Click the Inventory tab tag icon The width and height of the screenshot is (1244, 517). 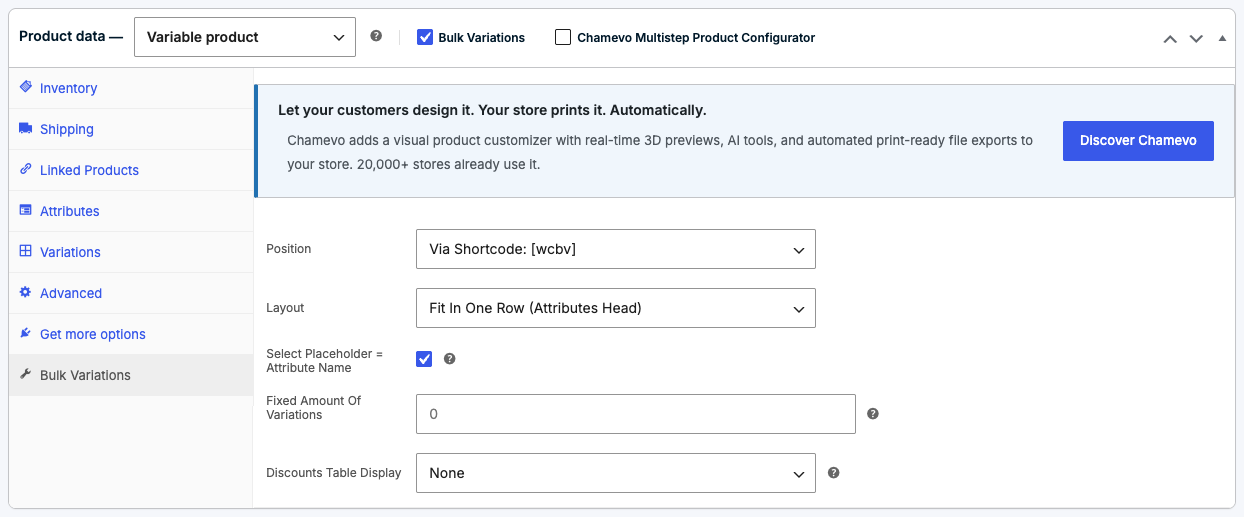click(26, 87)
